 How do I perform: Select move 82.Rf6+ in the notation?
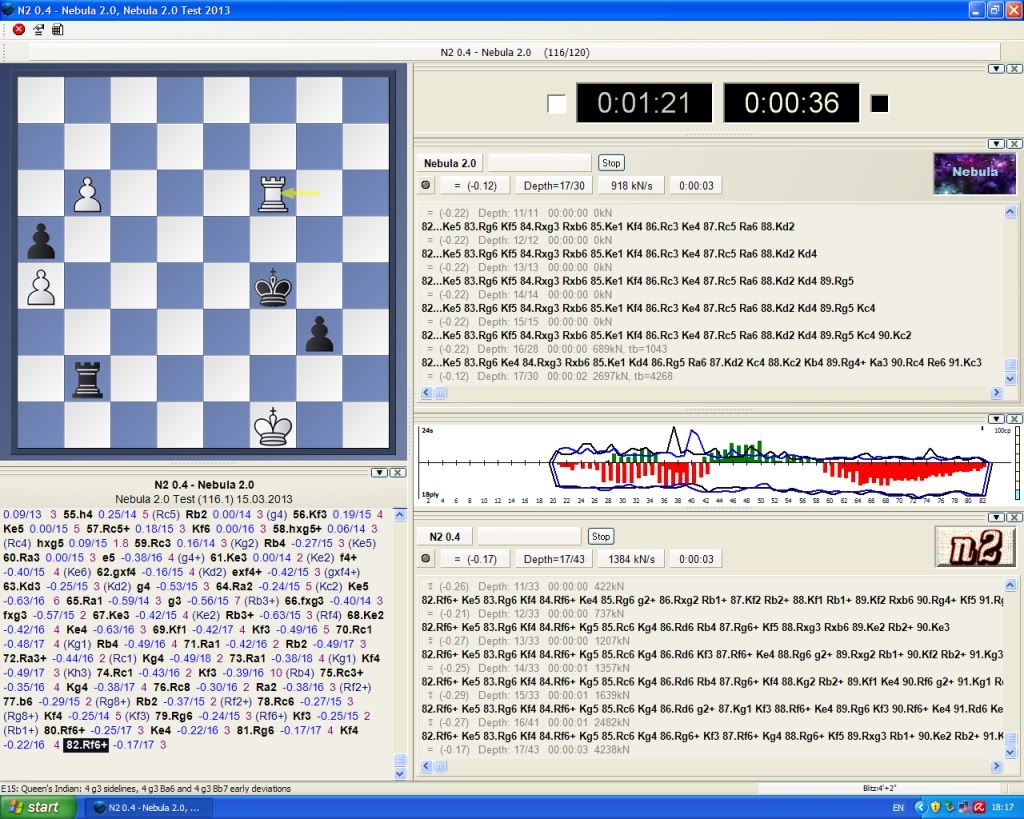click(x=87, y=745)
